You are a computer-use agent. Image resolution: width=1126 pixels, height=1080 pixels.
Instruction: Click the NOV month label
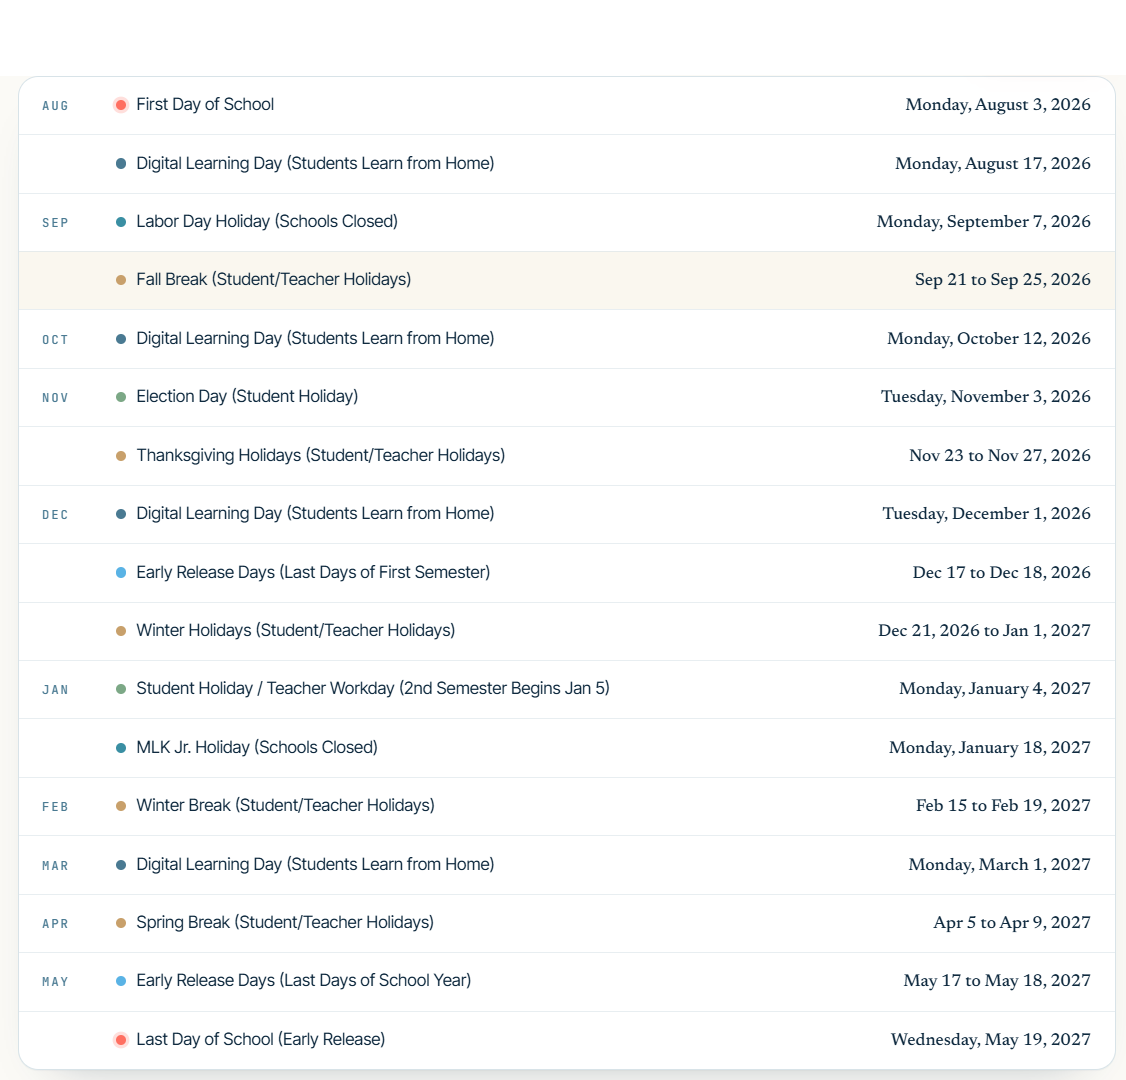click(x=55, y=399)
